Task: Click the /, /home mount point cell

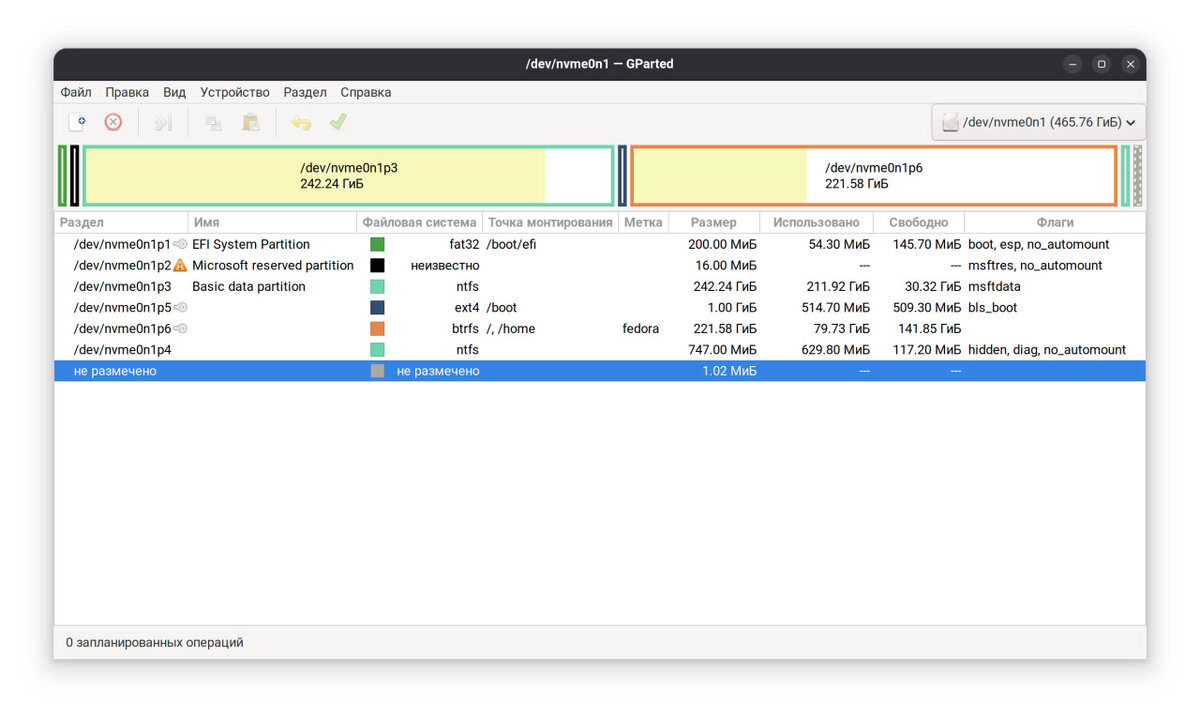Action: [x=511, y=328]
